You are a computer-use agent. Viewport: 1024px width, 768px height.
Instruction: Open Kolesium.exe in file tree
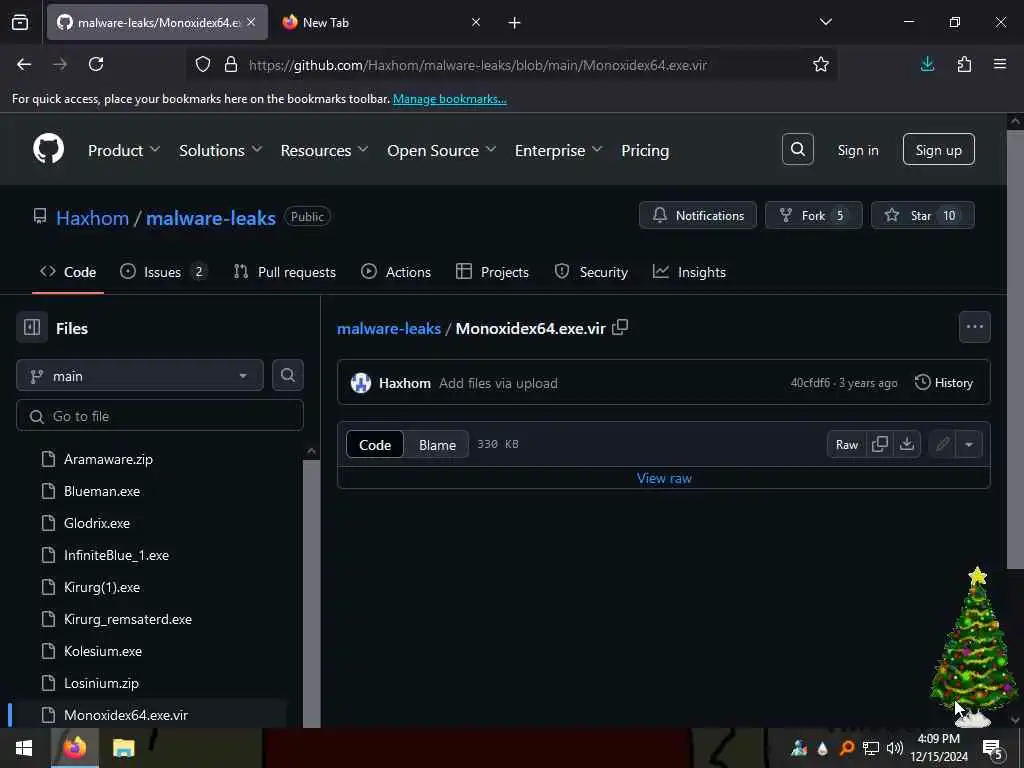tap(103, 651)
